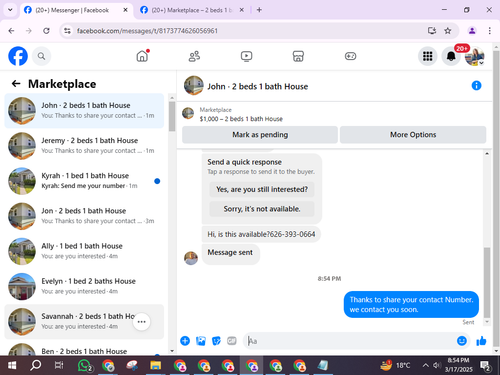Open the conversation information icon
500x375 pixels.
476,86
